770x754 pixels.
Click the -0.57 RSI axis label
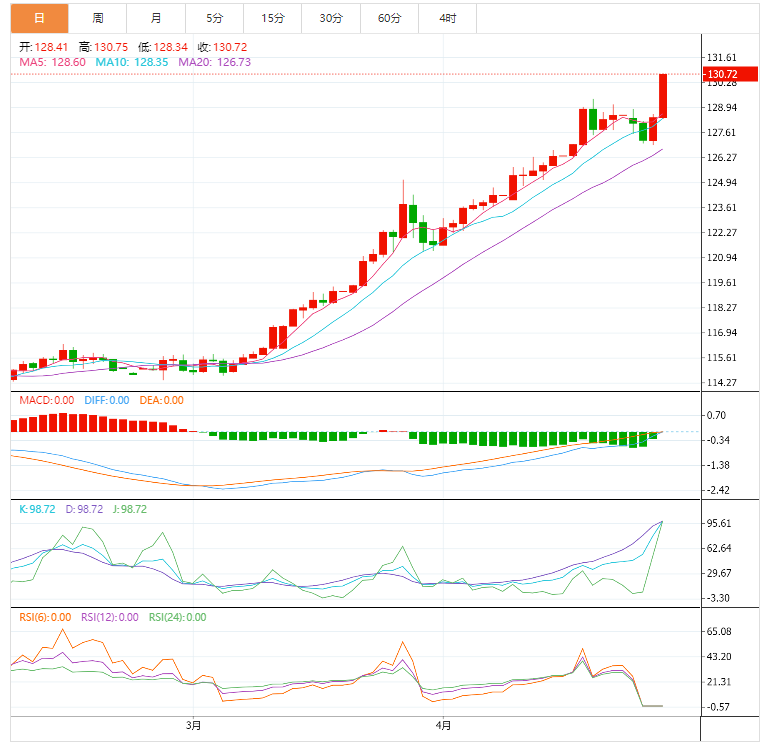tap(718, 707)
